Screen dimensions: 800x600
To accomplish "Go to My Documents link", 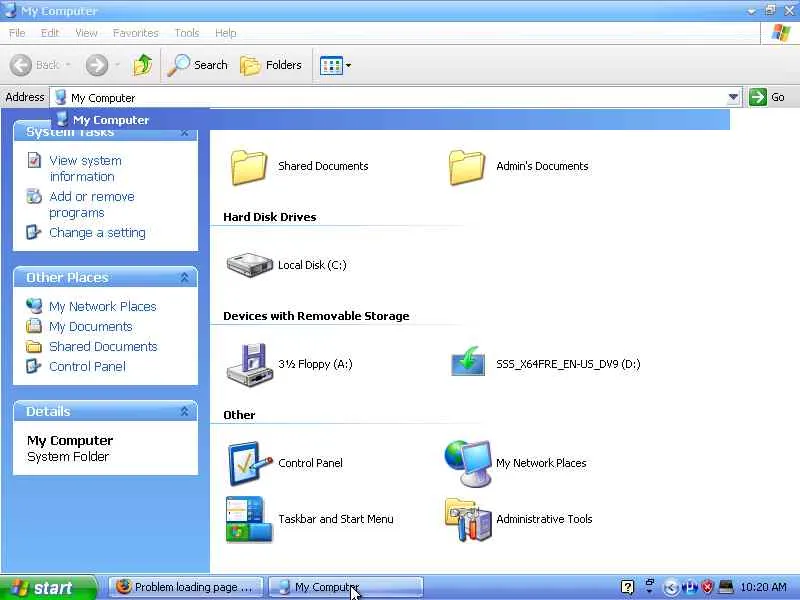I will [91, 327].
